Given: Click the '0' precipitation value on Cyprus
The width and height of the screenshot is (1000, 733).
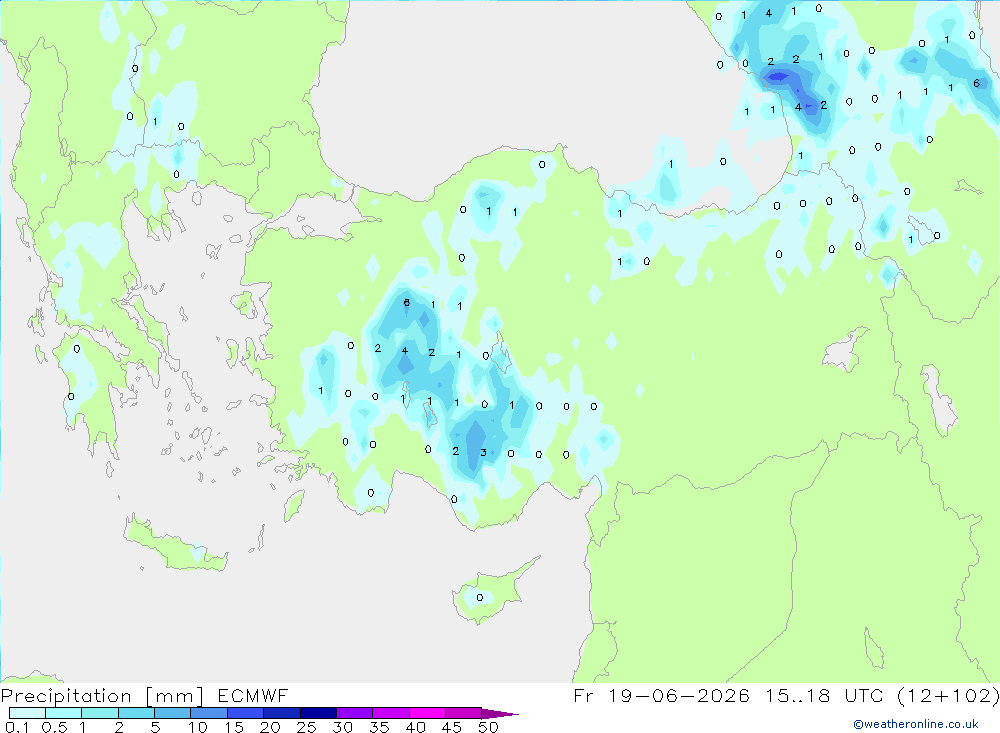Looking at the screenshot, I should coord(480,598).
